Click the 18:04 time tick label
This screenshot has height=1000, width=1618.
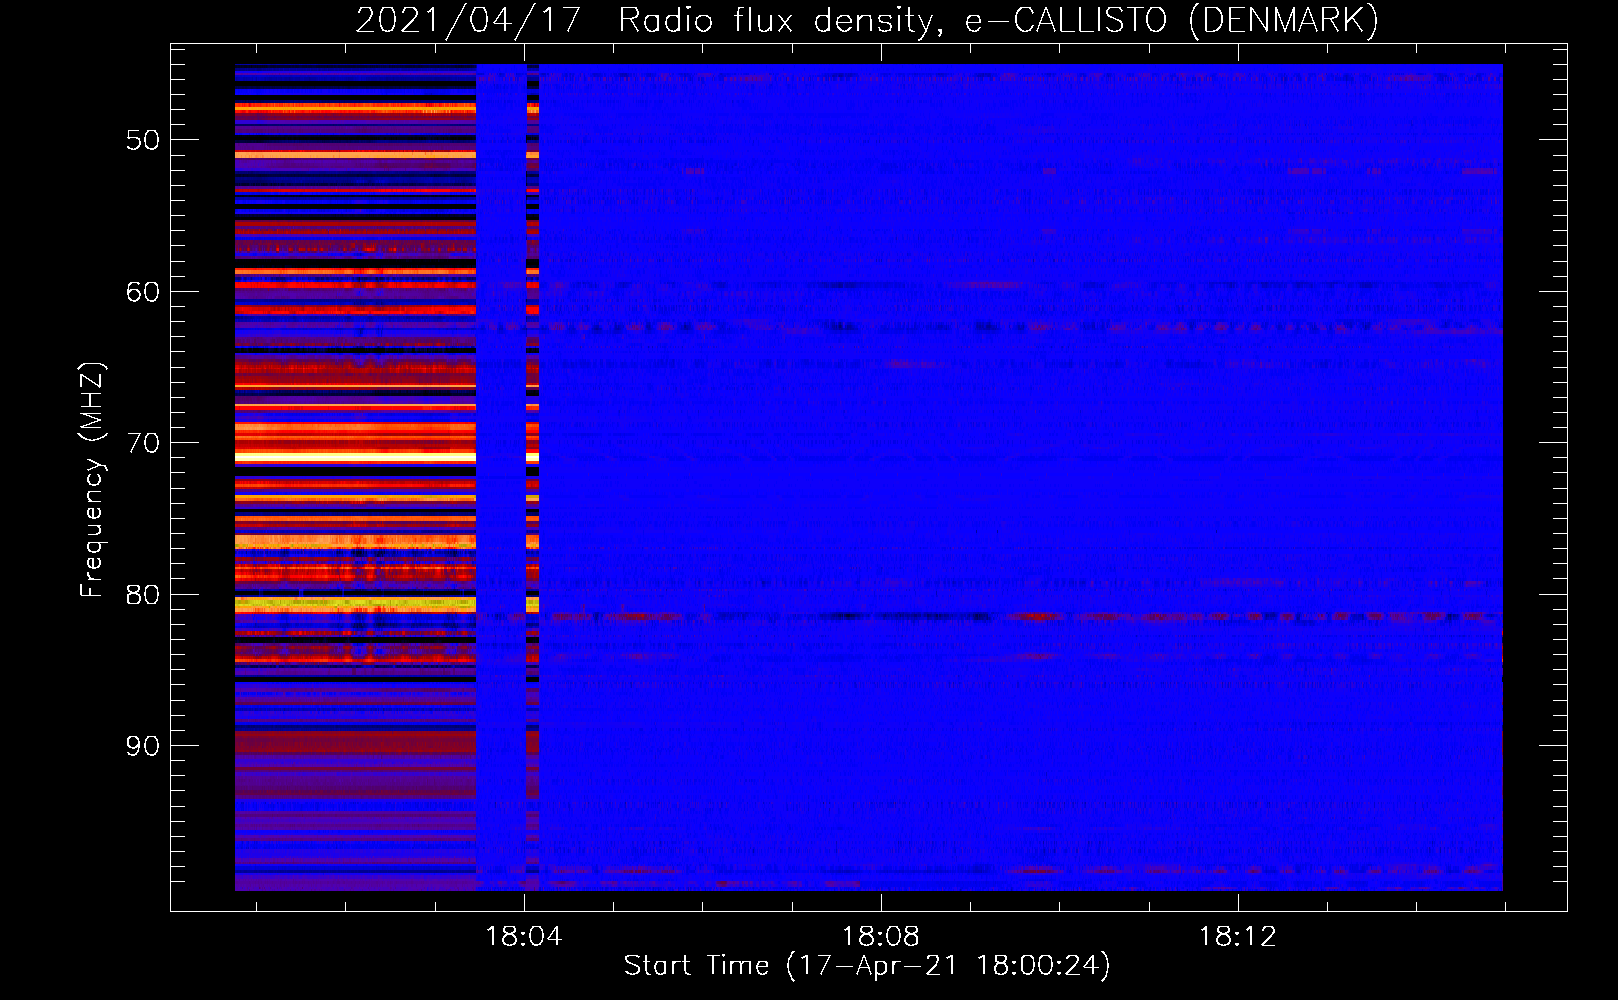[x=523, y=937]
